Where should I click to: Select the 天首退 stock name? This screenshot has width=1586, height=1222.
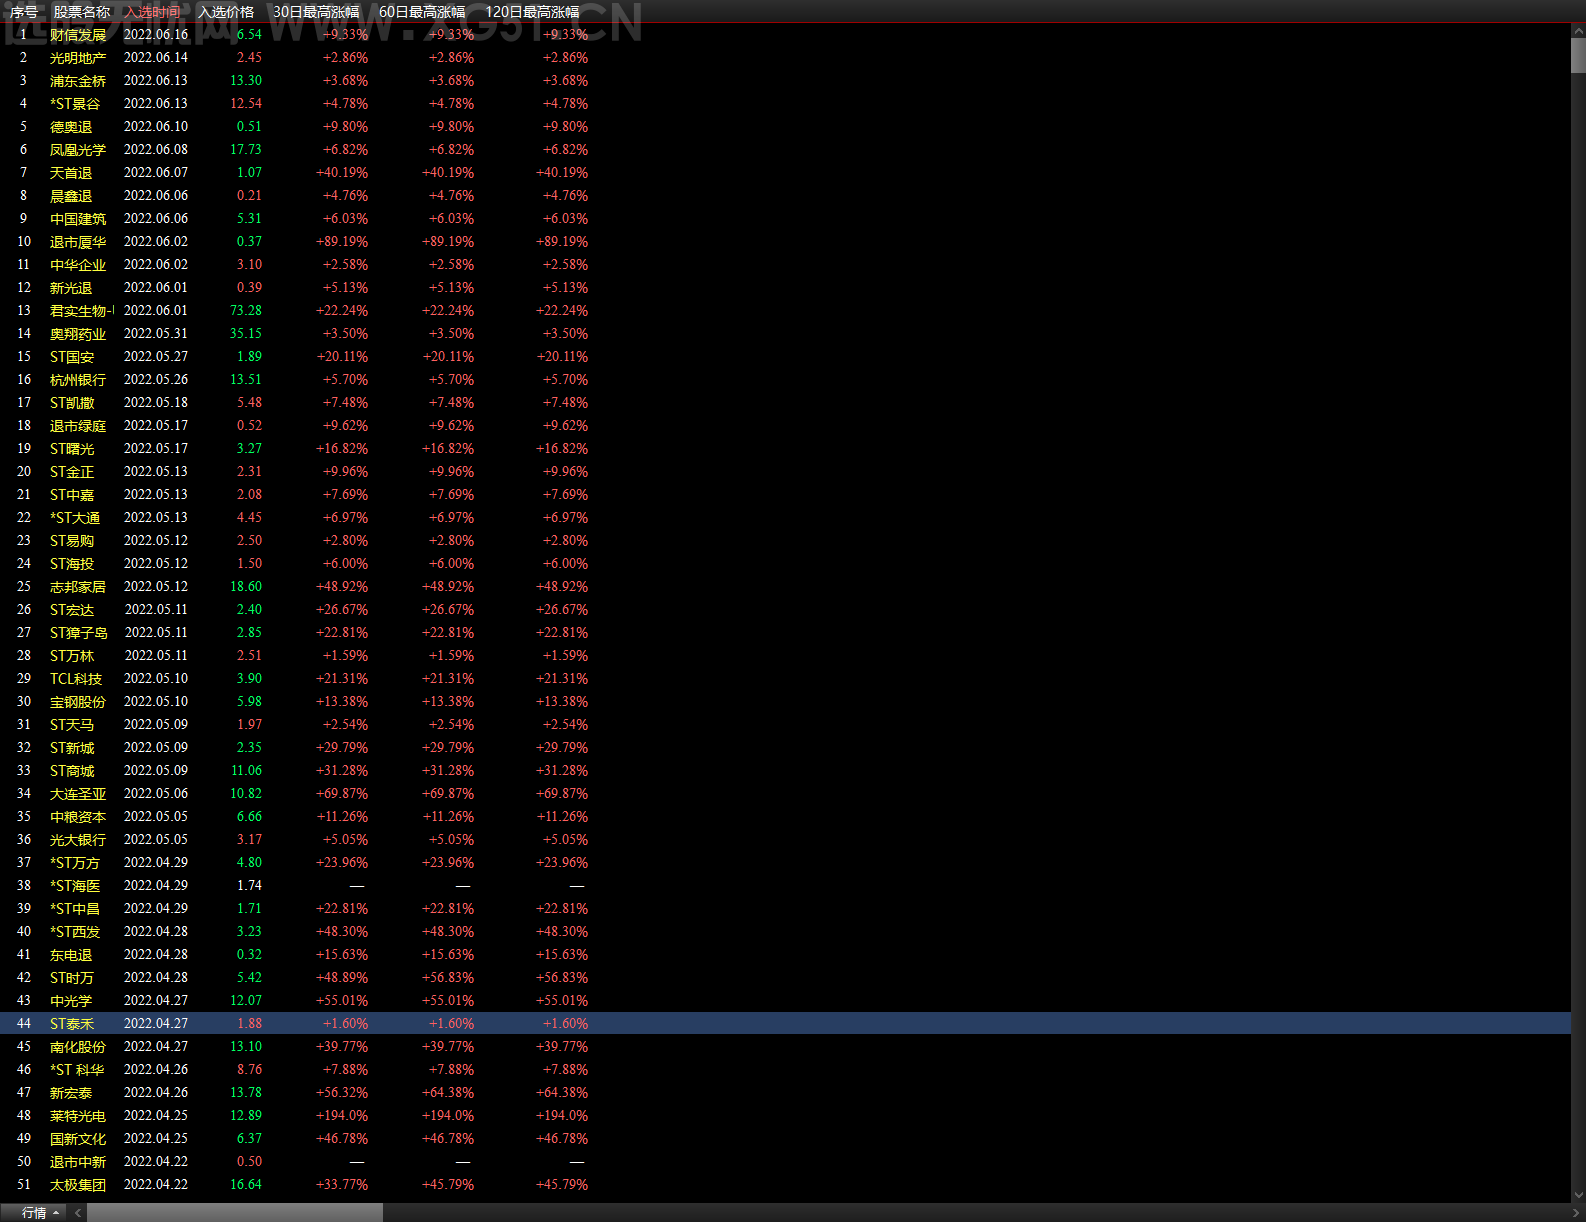71,173
